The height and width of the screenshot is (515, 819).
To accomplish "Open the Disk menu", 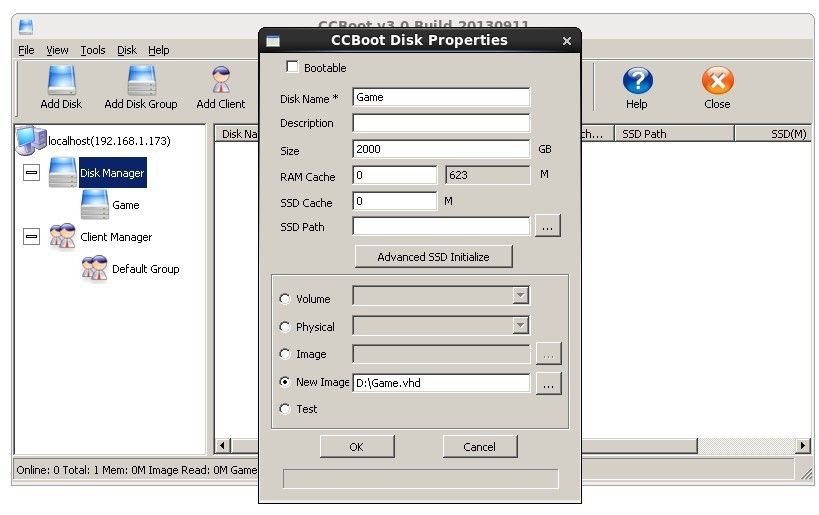I will tap(126, 50).
